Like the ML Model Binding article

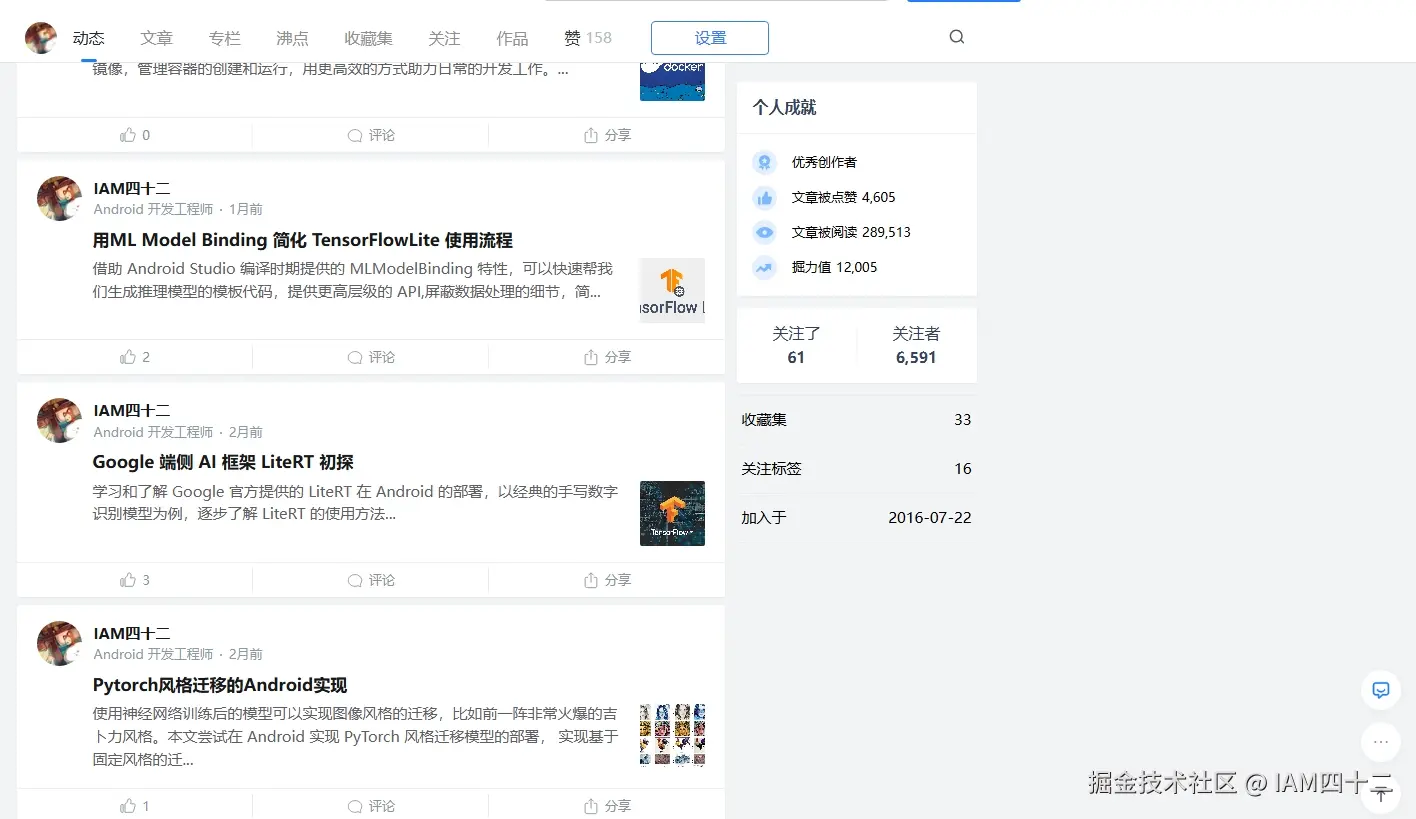coord(135,357)
